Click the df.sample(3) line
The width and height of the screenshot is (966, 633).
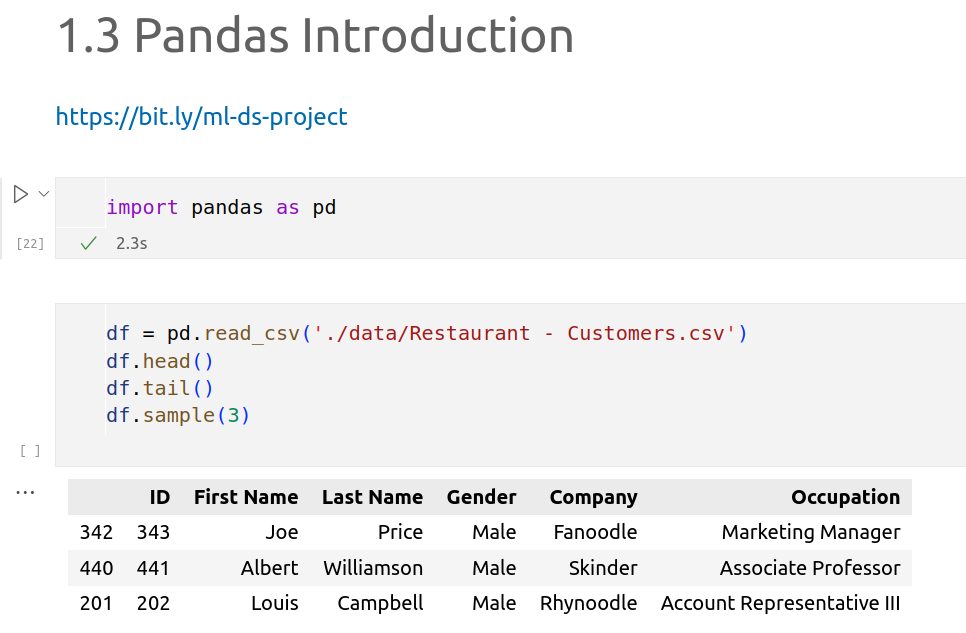click(x=178, y=415)
